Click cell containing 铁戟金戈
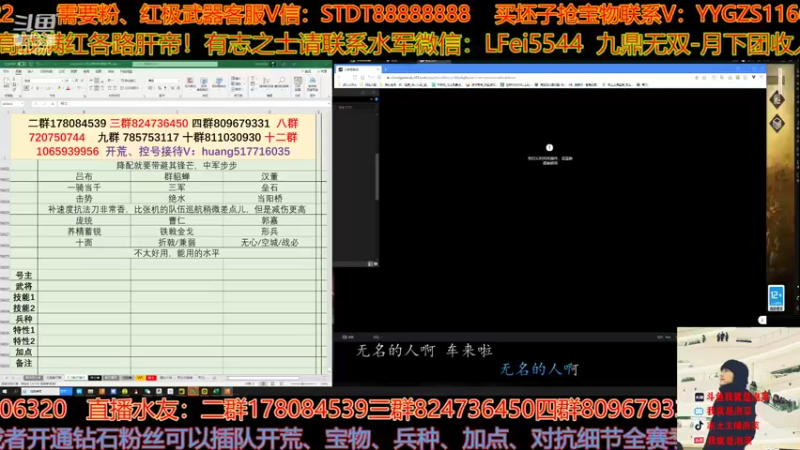Screen dimensions: 800x450 coord(177,231)
